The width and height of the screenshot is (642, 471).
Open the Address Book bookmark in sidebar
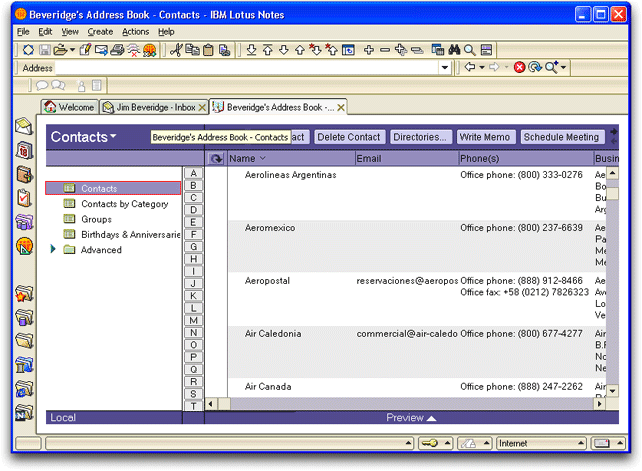point(24,174)
